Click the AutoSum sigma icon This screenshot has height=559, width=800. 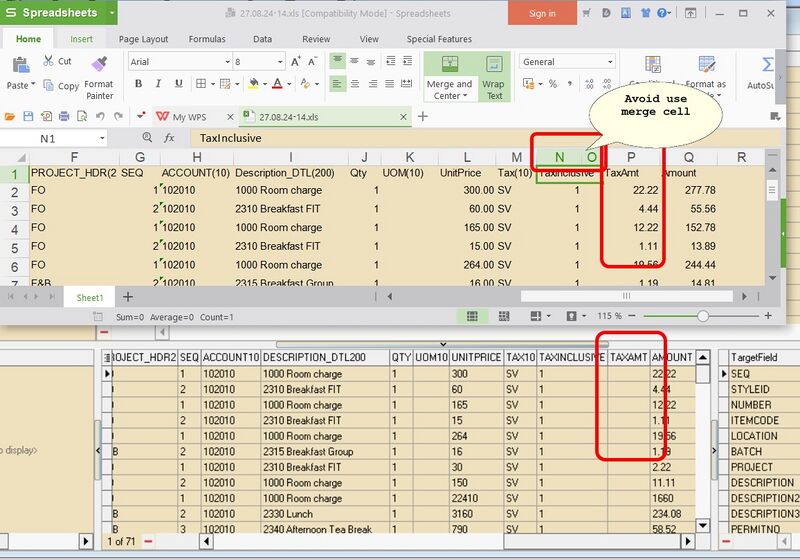click(x=768, y=65)
